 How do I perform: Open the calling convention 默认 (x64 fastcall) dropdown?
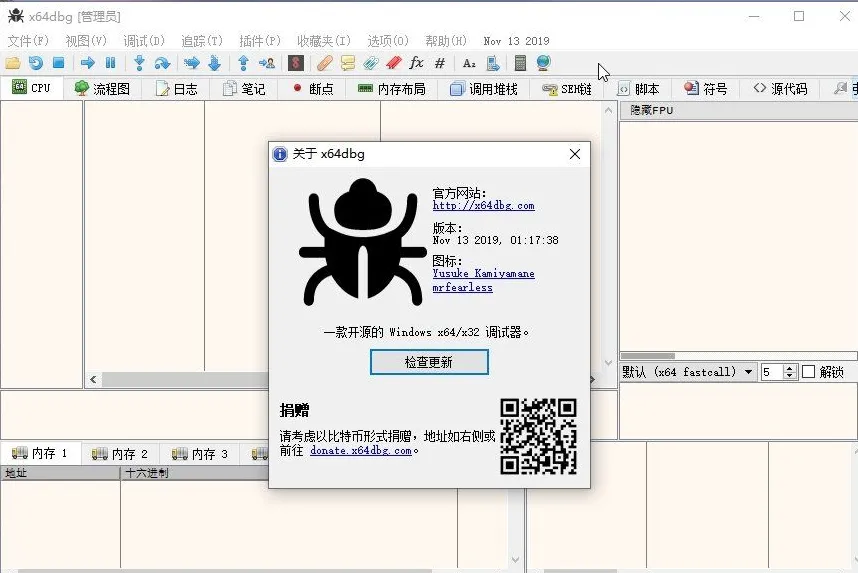coord(688,372)
